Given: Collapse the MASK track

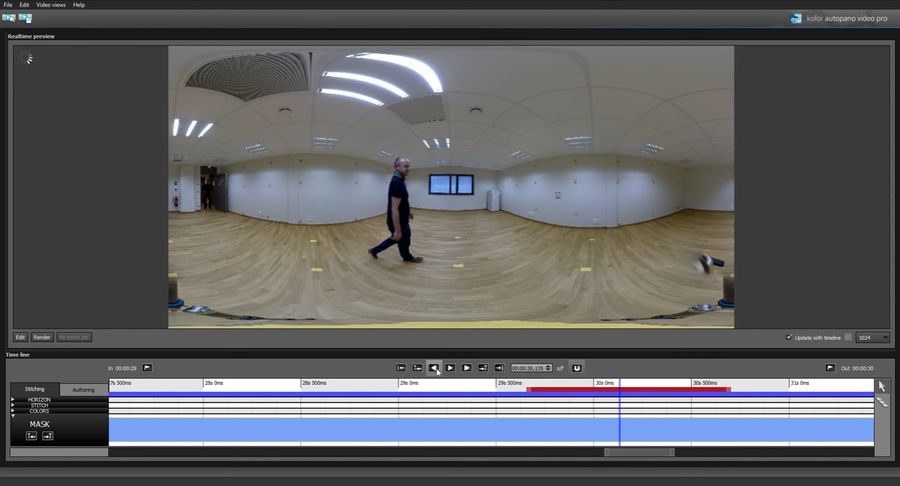Looking at the screenshot, I should (13, 416).
